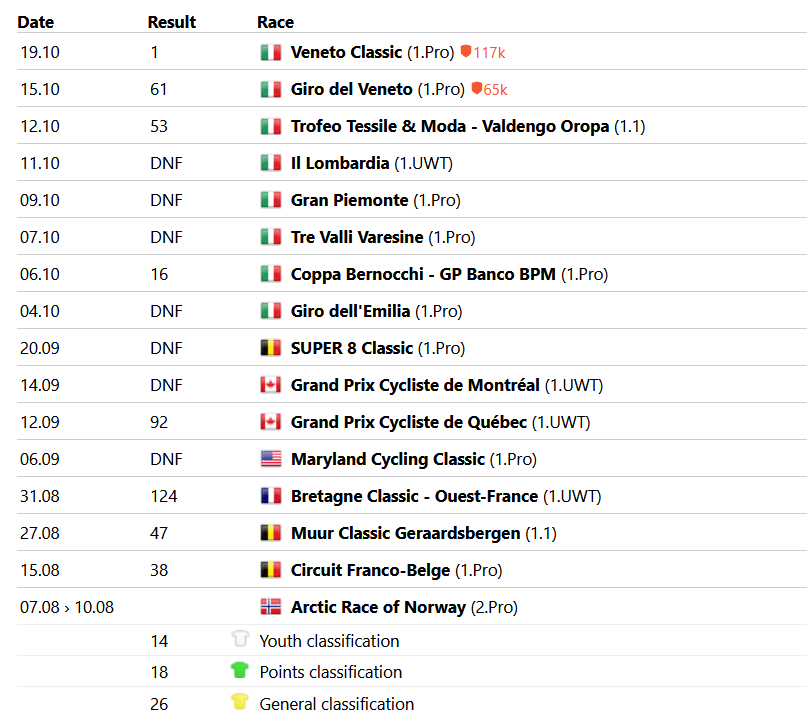Click the Canadian flag beside GP de Montréal
The height and width of the screenshot is (717, 807).
point(270,385)
